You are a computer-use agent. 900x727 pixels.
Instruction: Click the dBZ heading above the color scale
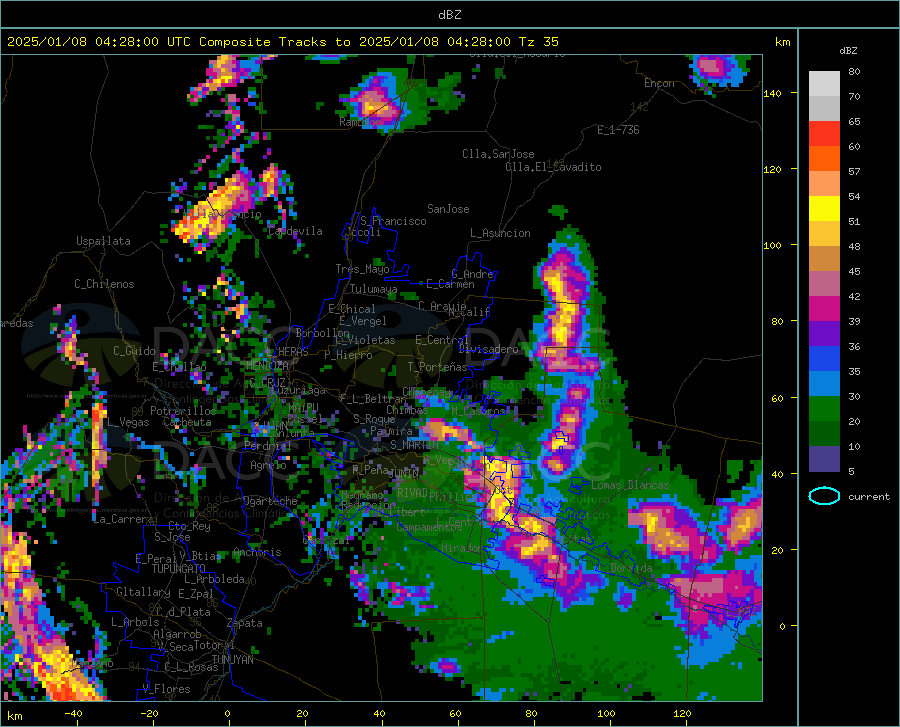848,50
